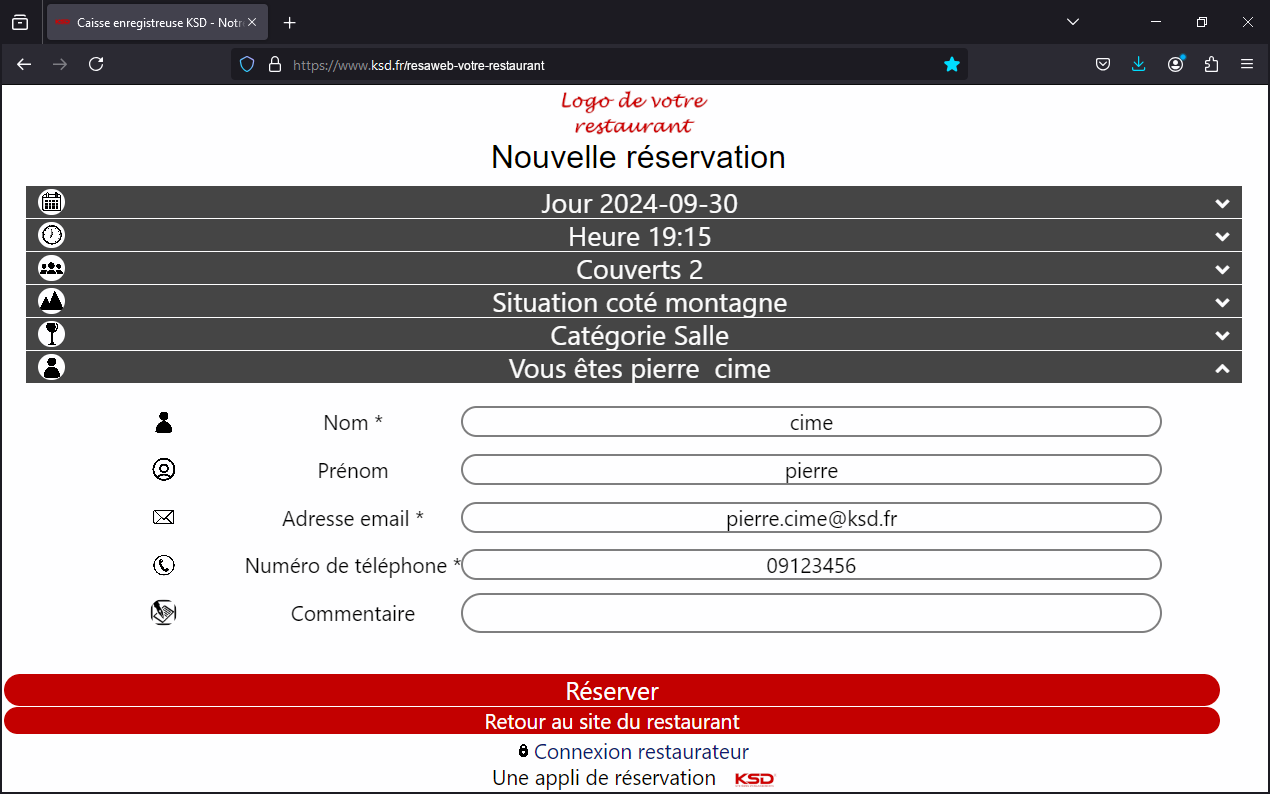Viewport: 1270px width, 794px height.
Task: Click the Réserver button
Action: (612, 690)
